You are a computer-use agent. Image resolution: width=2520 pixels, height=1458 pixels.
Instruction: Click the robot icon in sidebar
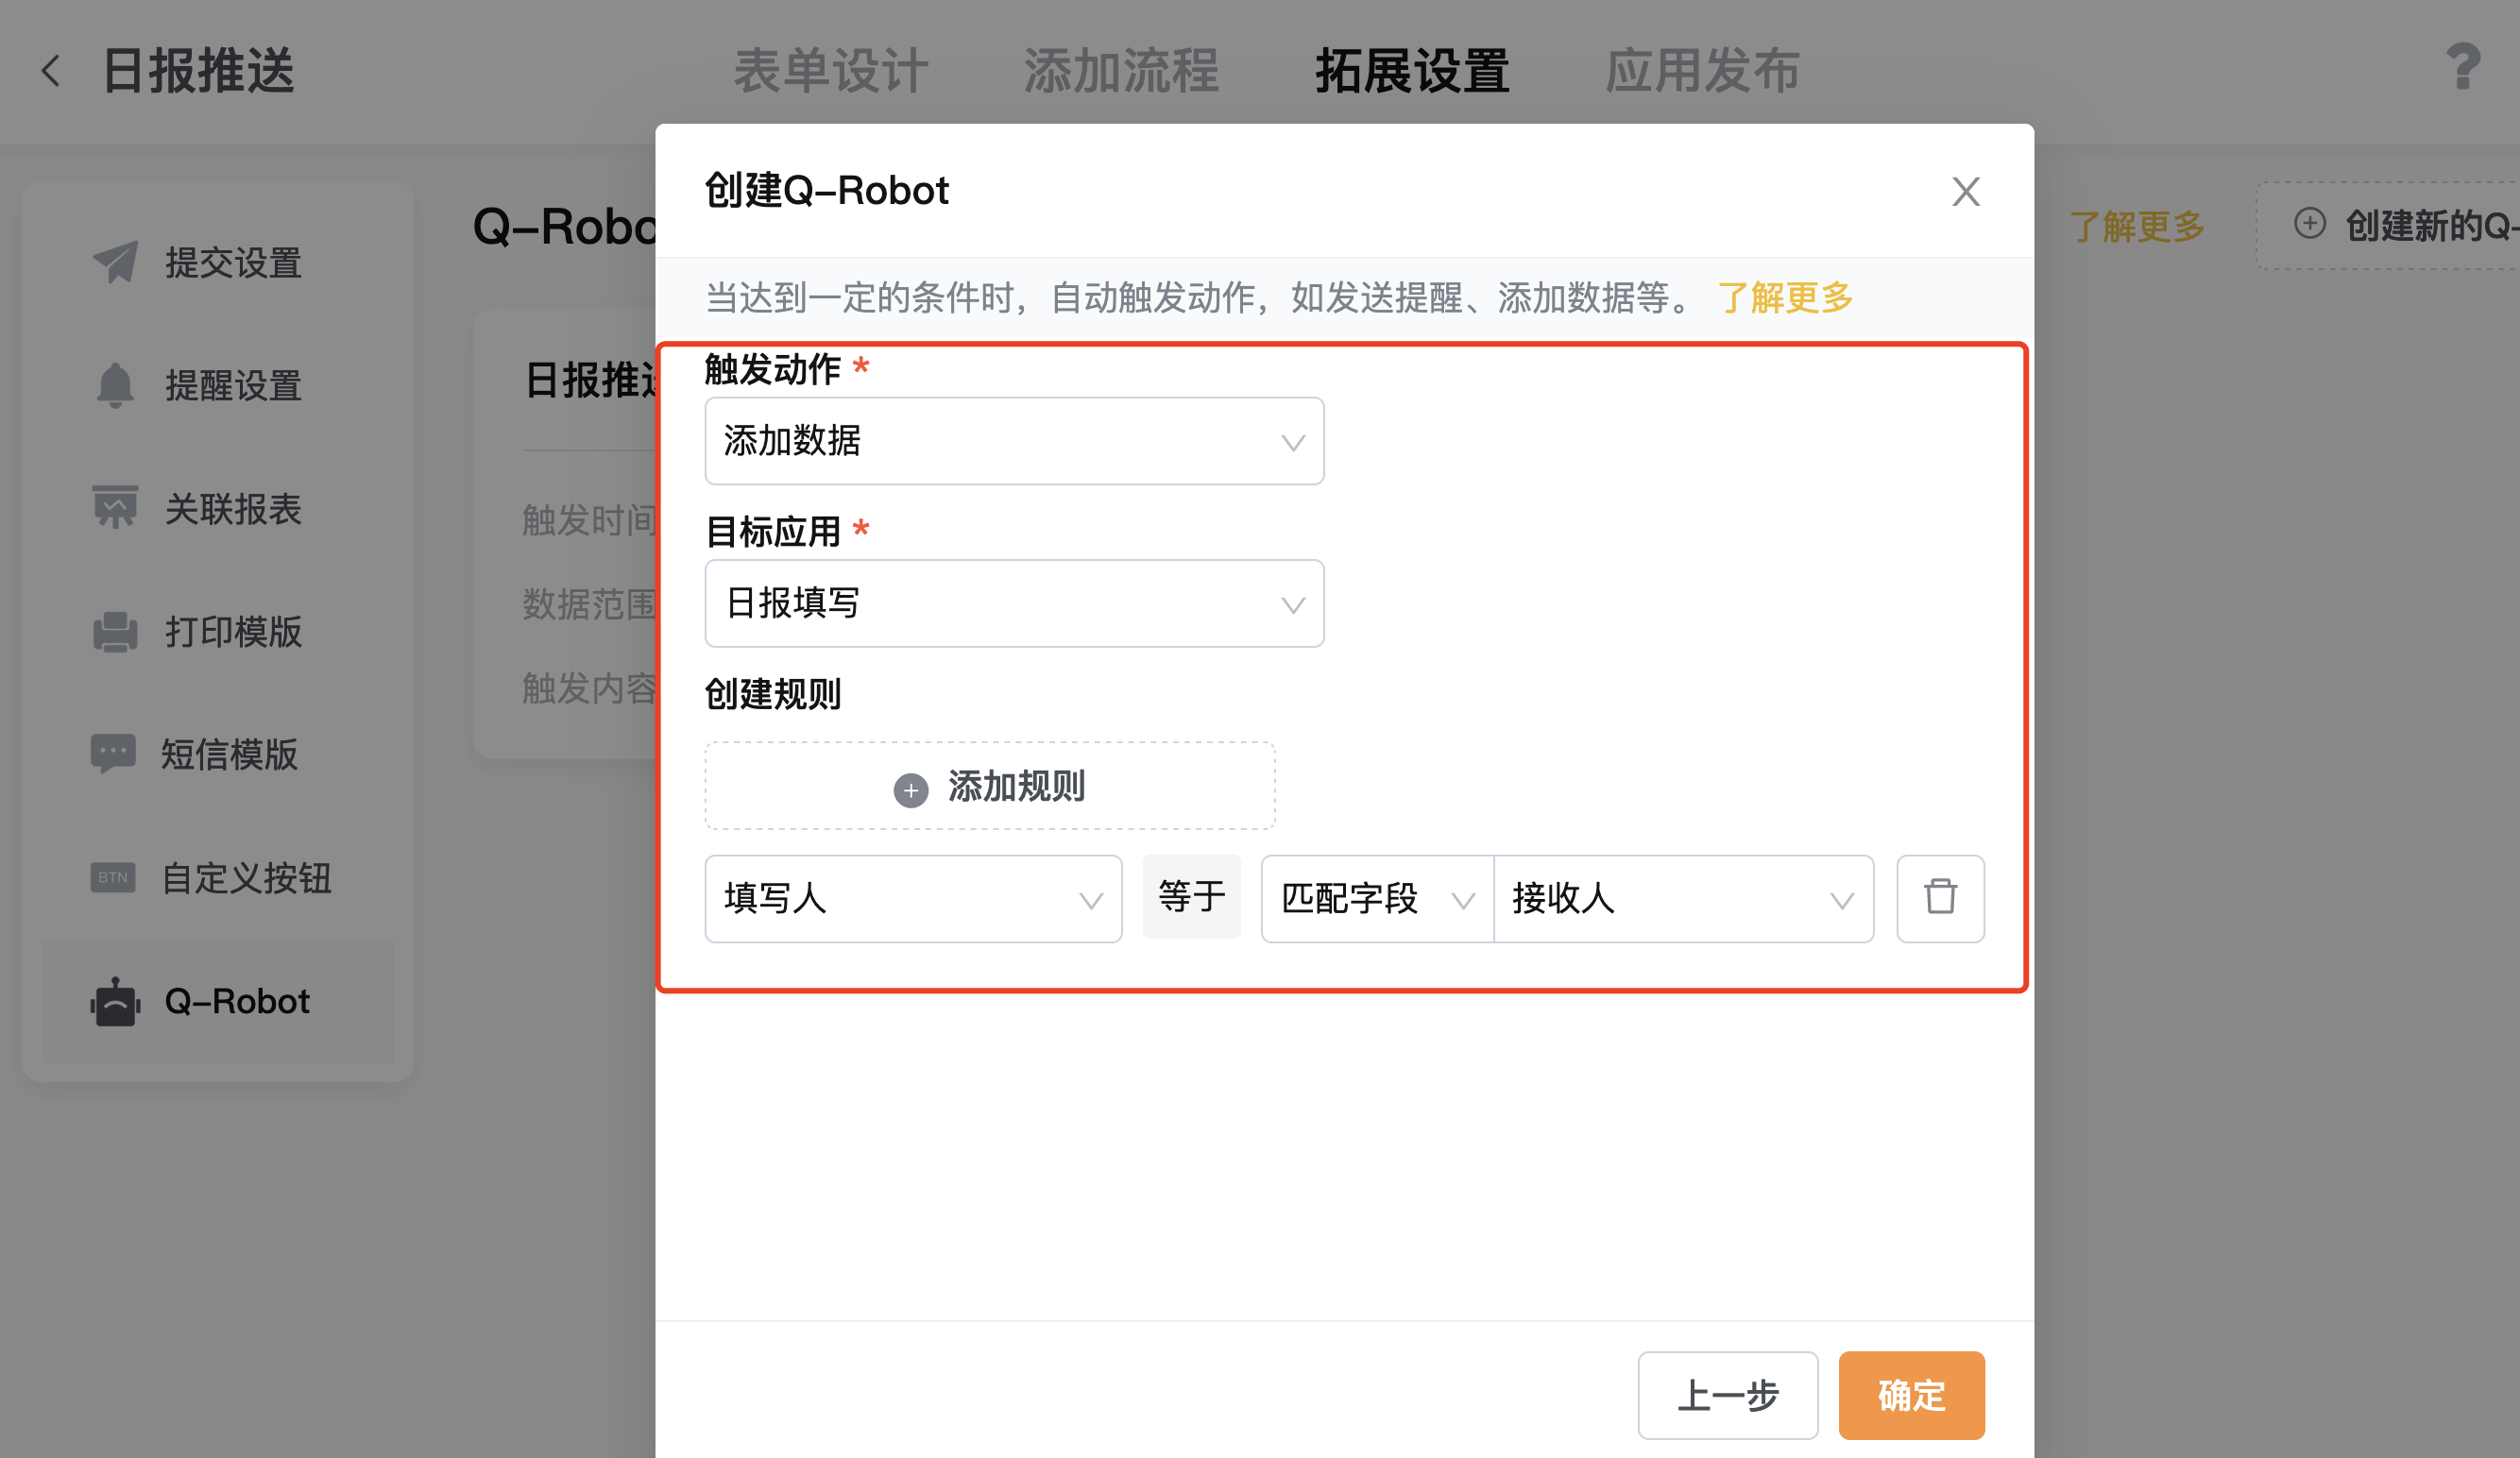(x=115, y=1001)
